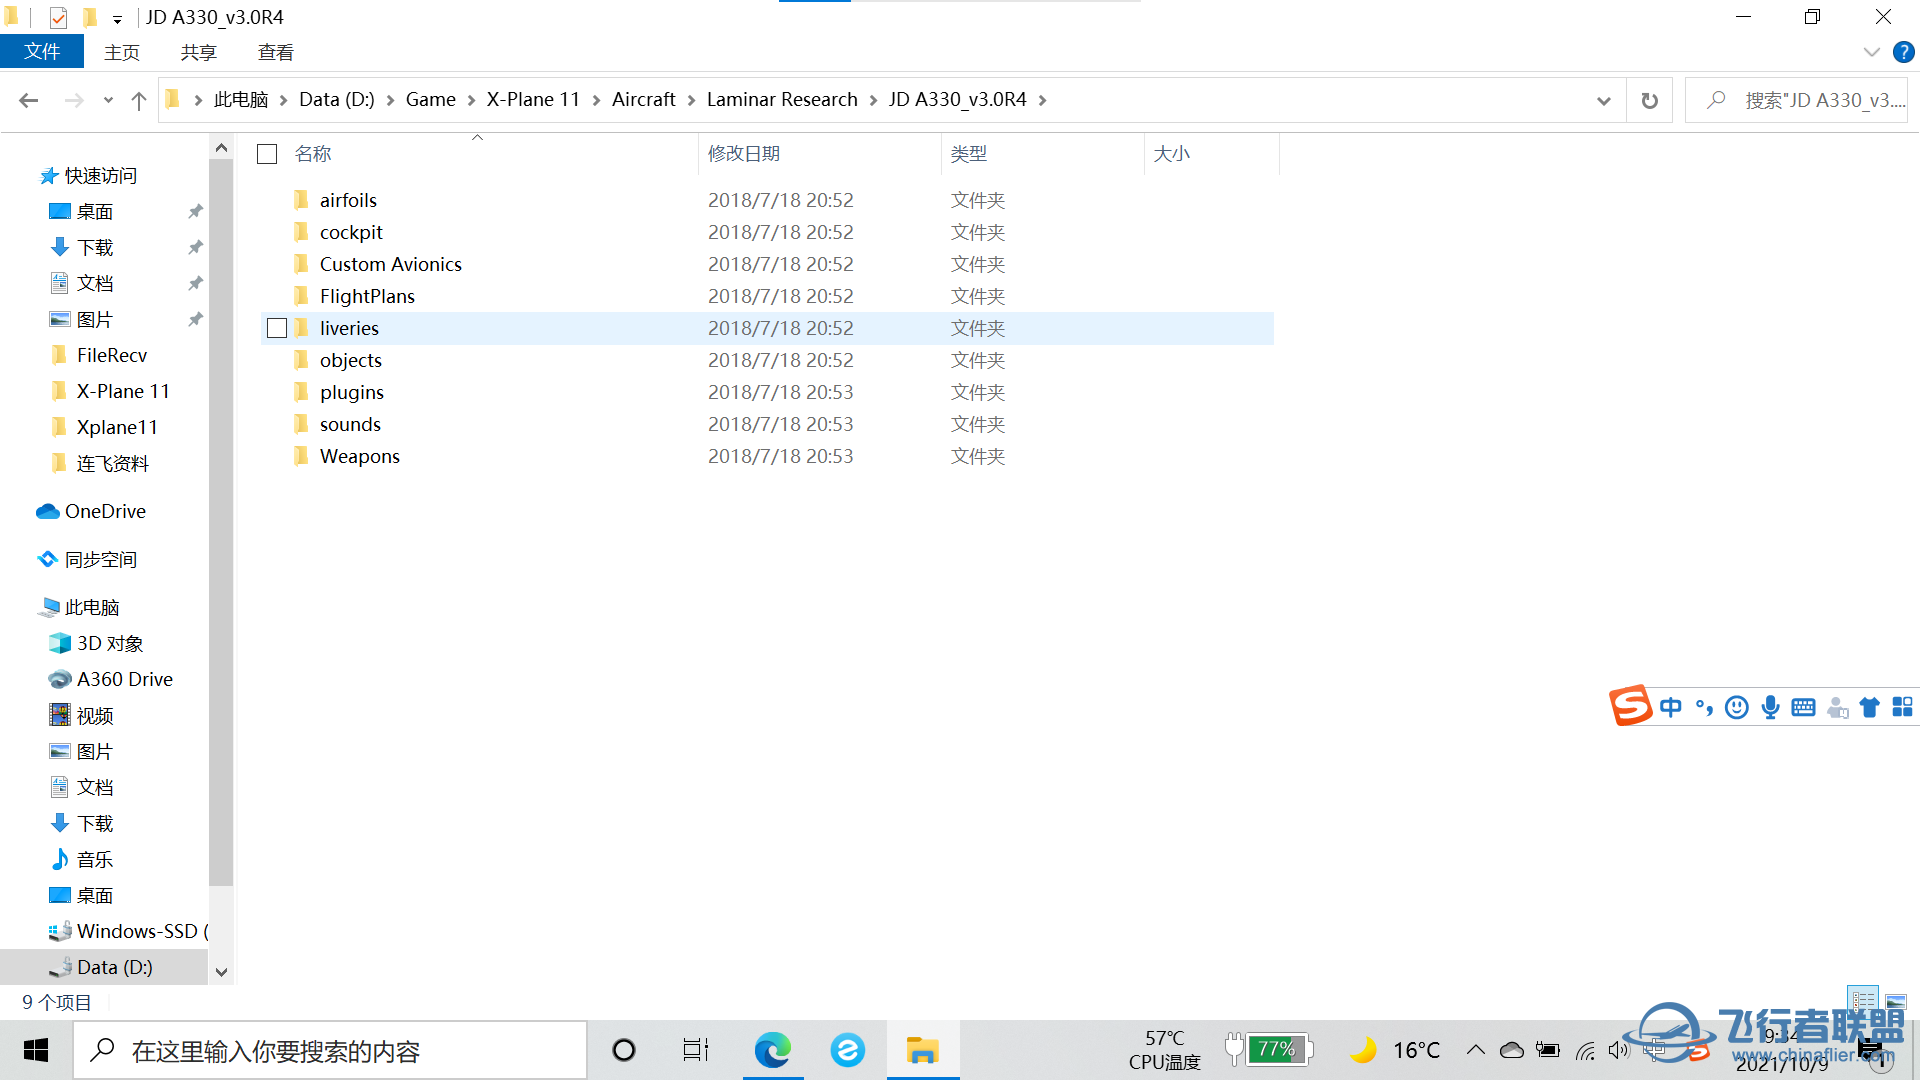Select the Custom Avionics folder
The height and width of the screenshot is (1080, 1920).
[391, 264]
